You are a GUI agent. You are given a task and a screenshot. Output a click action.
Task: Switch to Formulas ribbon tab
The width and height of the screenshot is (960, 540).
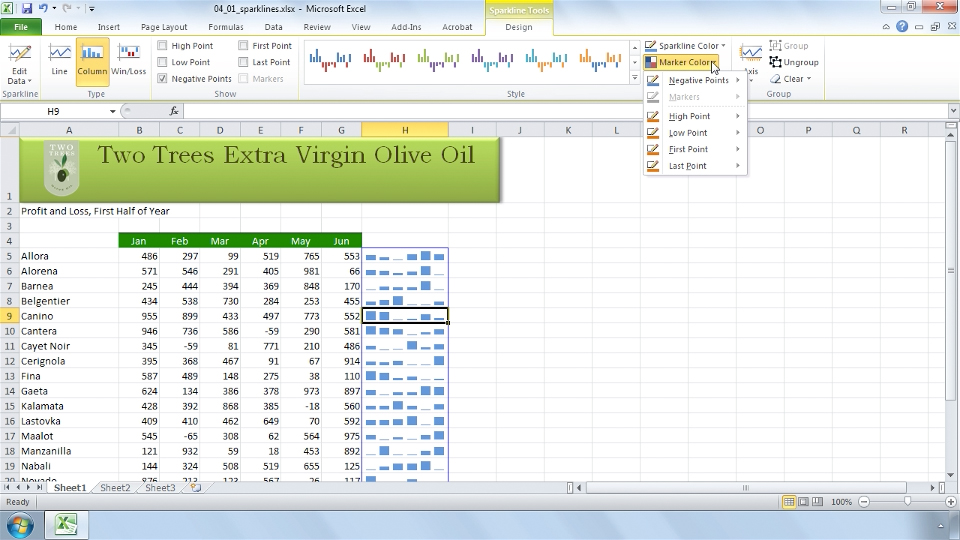point(225,27)
